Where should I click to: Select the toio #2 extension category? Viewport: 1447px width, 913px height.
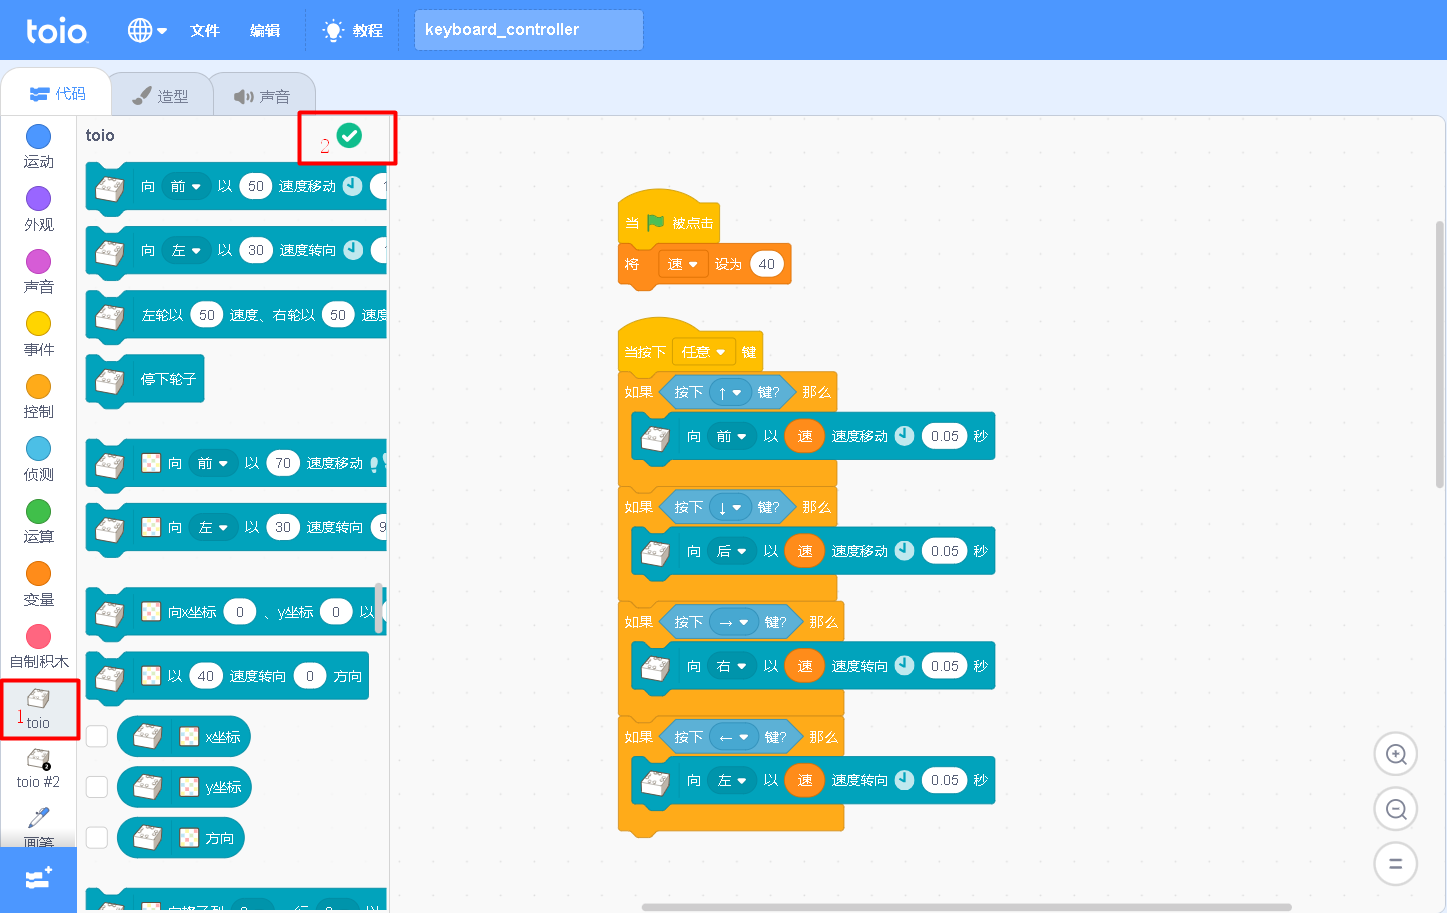click(x=38, y=769)
